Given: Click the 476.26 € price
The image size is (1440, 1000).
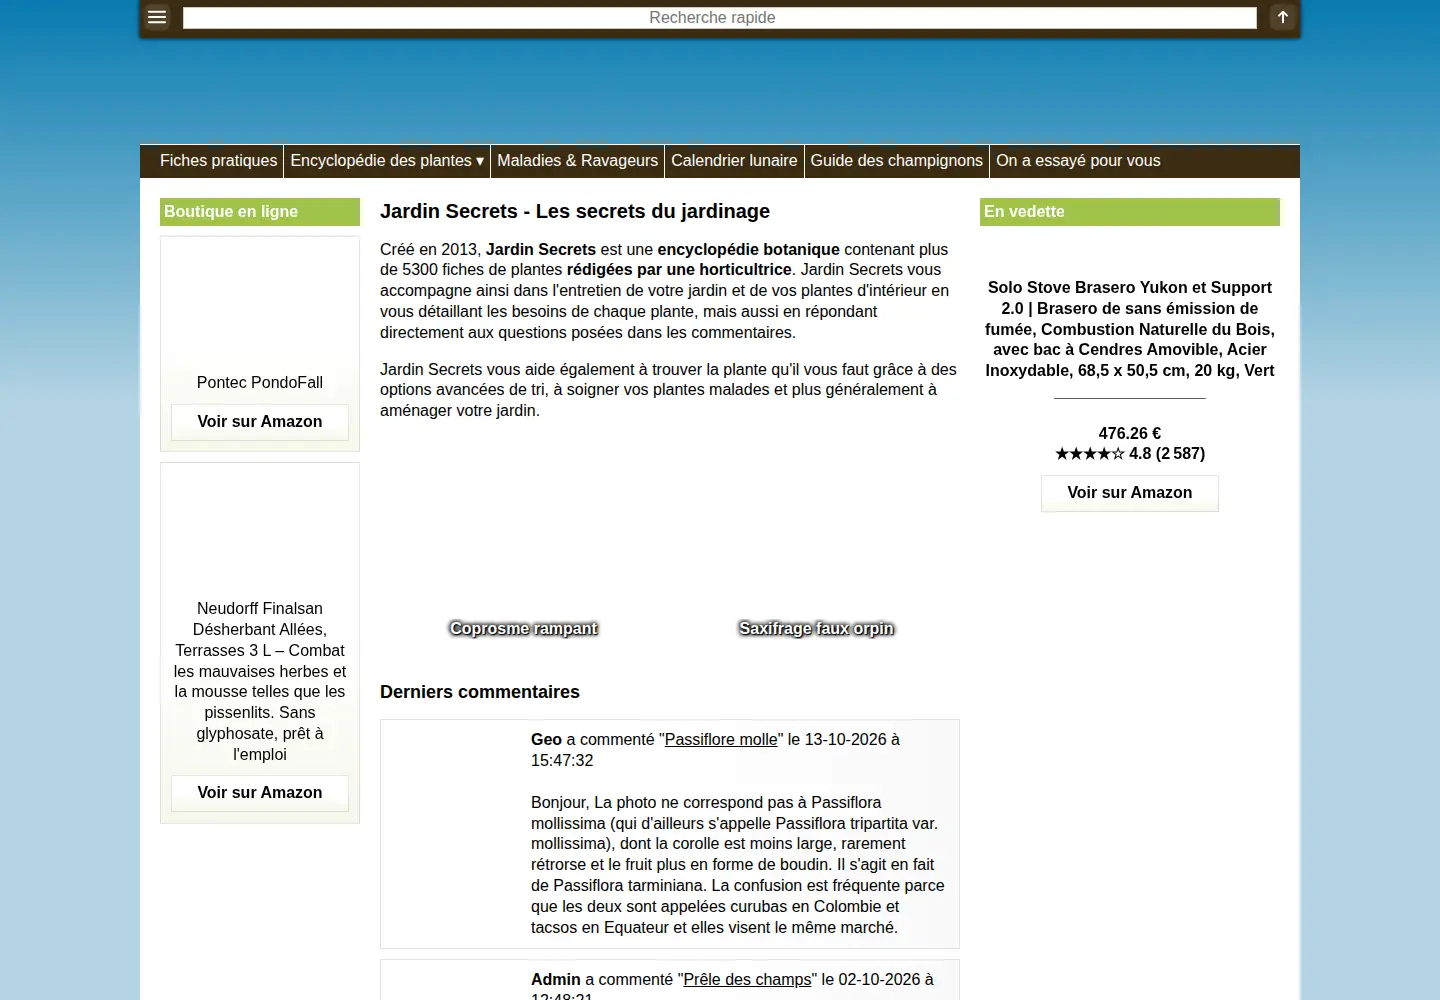Looking at the screenshot, I should [x=1130, y=434].
